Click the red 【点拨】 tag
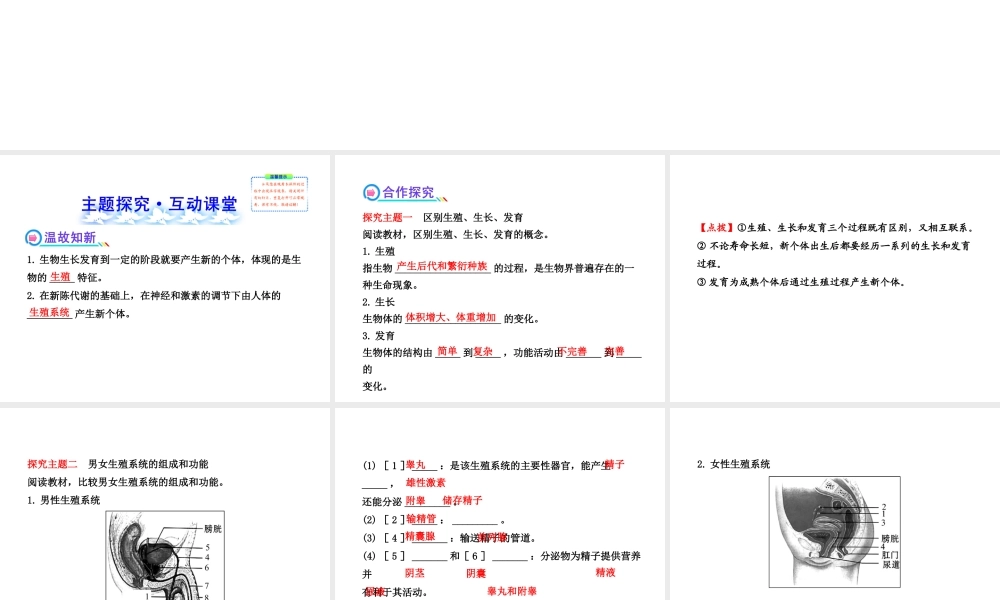 tap(716, 228)
